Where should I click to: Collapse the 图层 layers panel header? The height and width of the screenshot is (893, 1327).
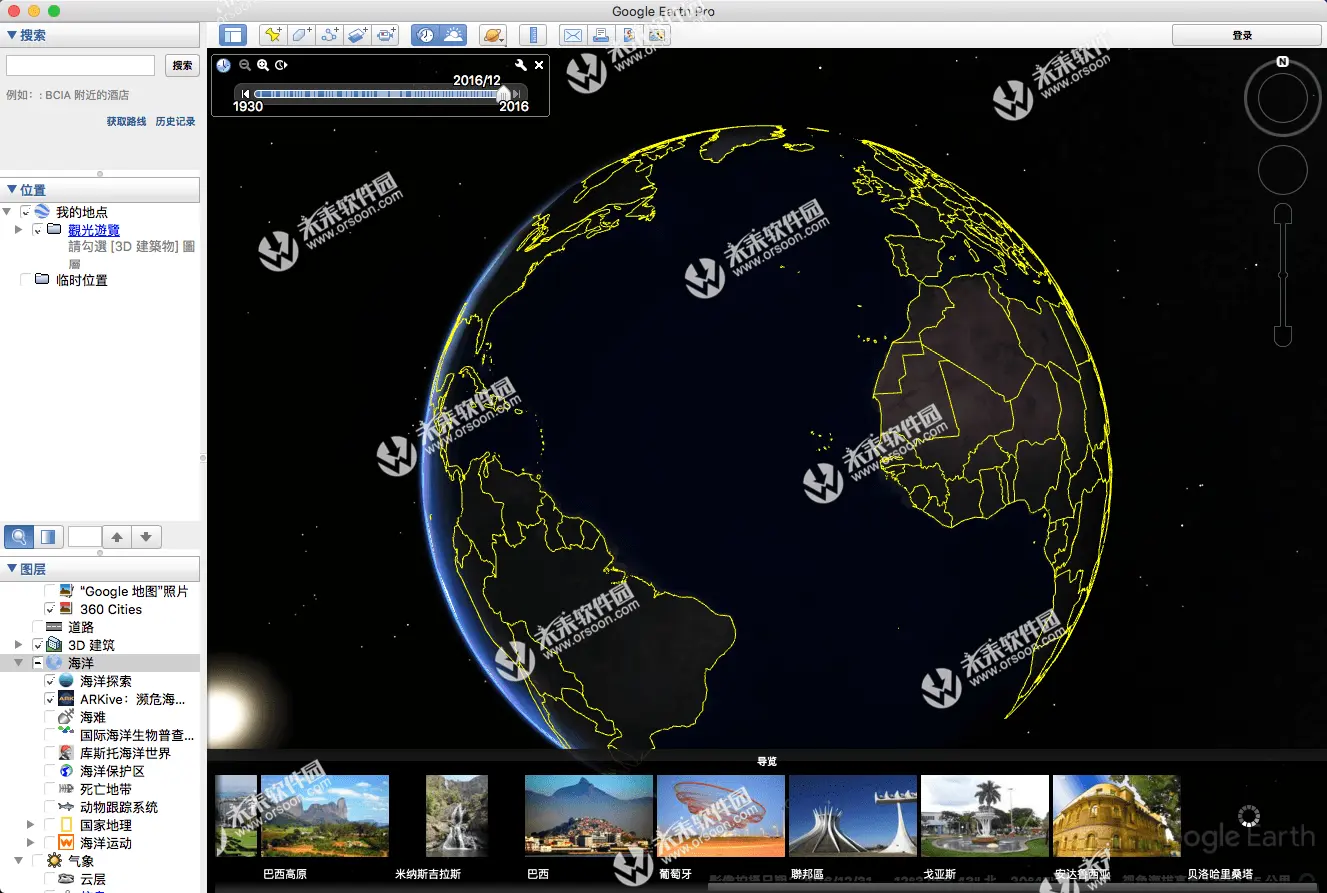(x=100, y=569)
